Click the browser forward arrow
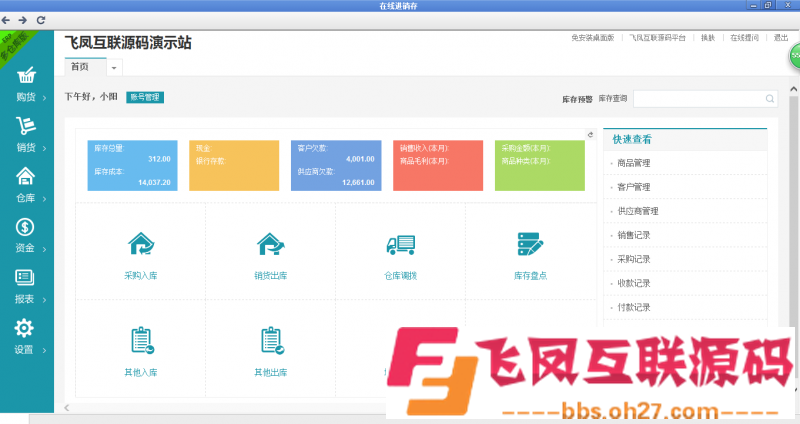Image resolution: width=800 pixels, height=424 pixels. 23,20
